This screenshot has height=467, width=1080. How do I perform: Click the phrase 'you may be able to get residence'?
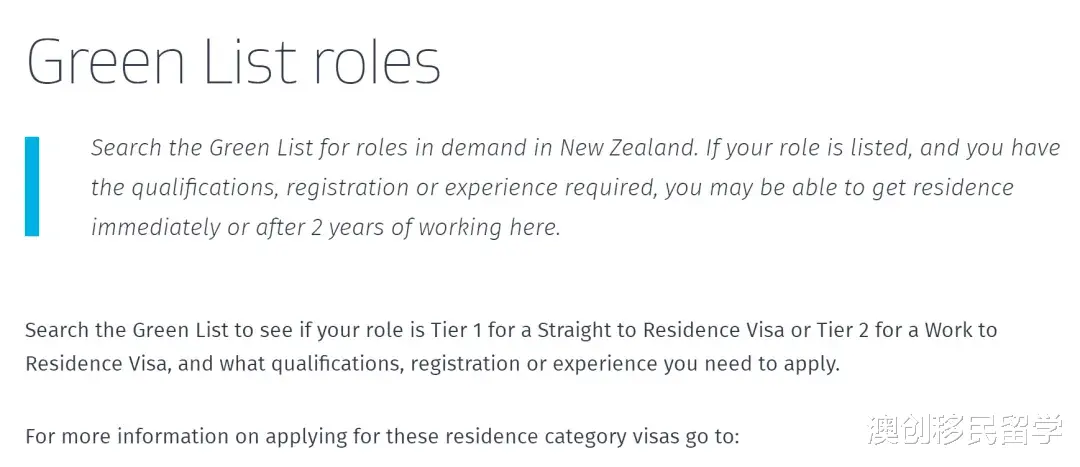tap(840, 188)
